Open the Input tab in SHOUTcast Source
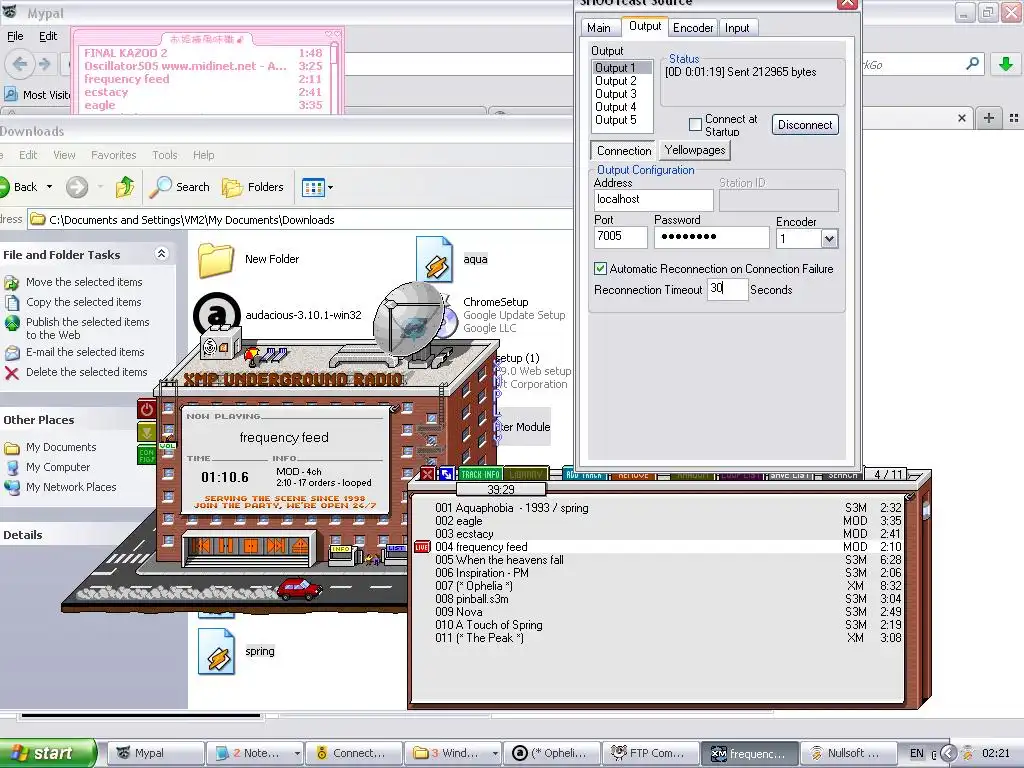The height and width of the screenshot is (768, 1024). 737,28
